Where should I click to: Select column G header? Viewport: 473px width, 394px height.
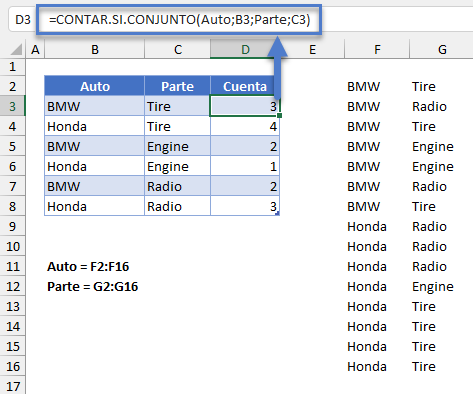tap(442, 50)
